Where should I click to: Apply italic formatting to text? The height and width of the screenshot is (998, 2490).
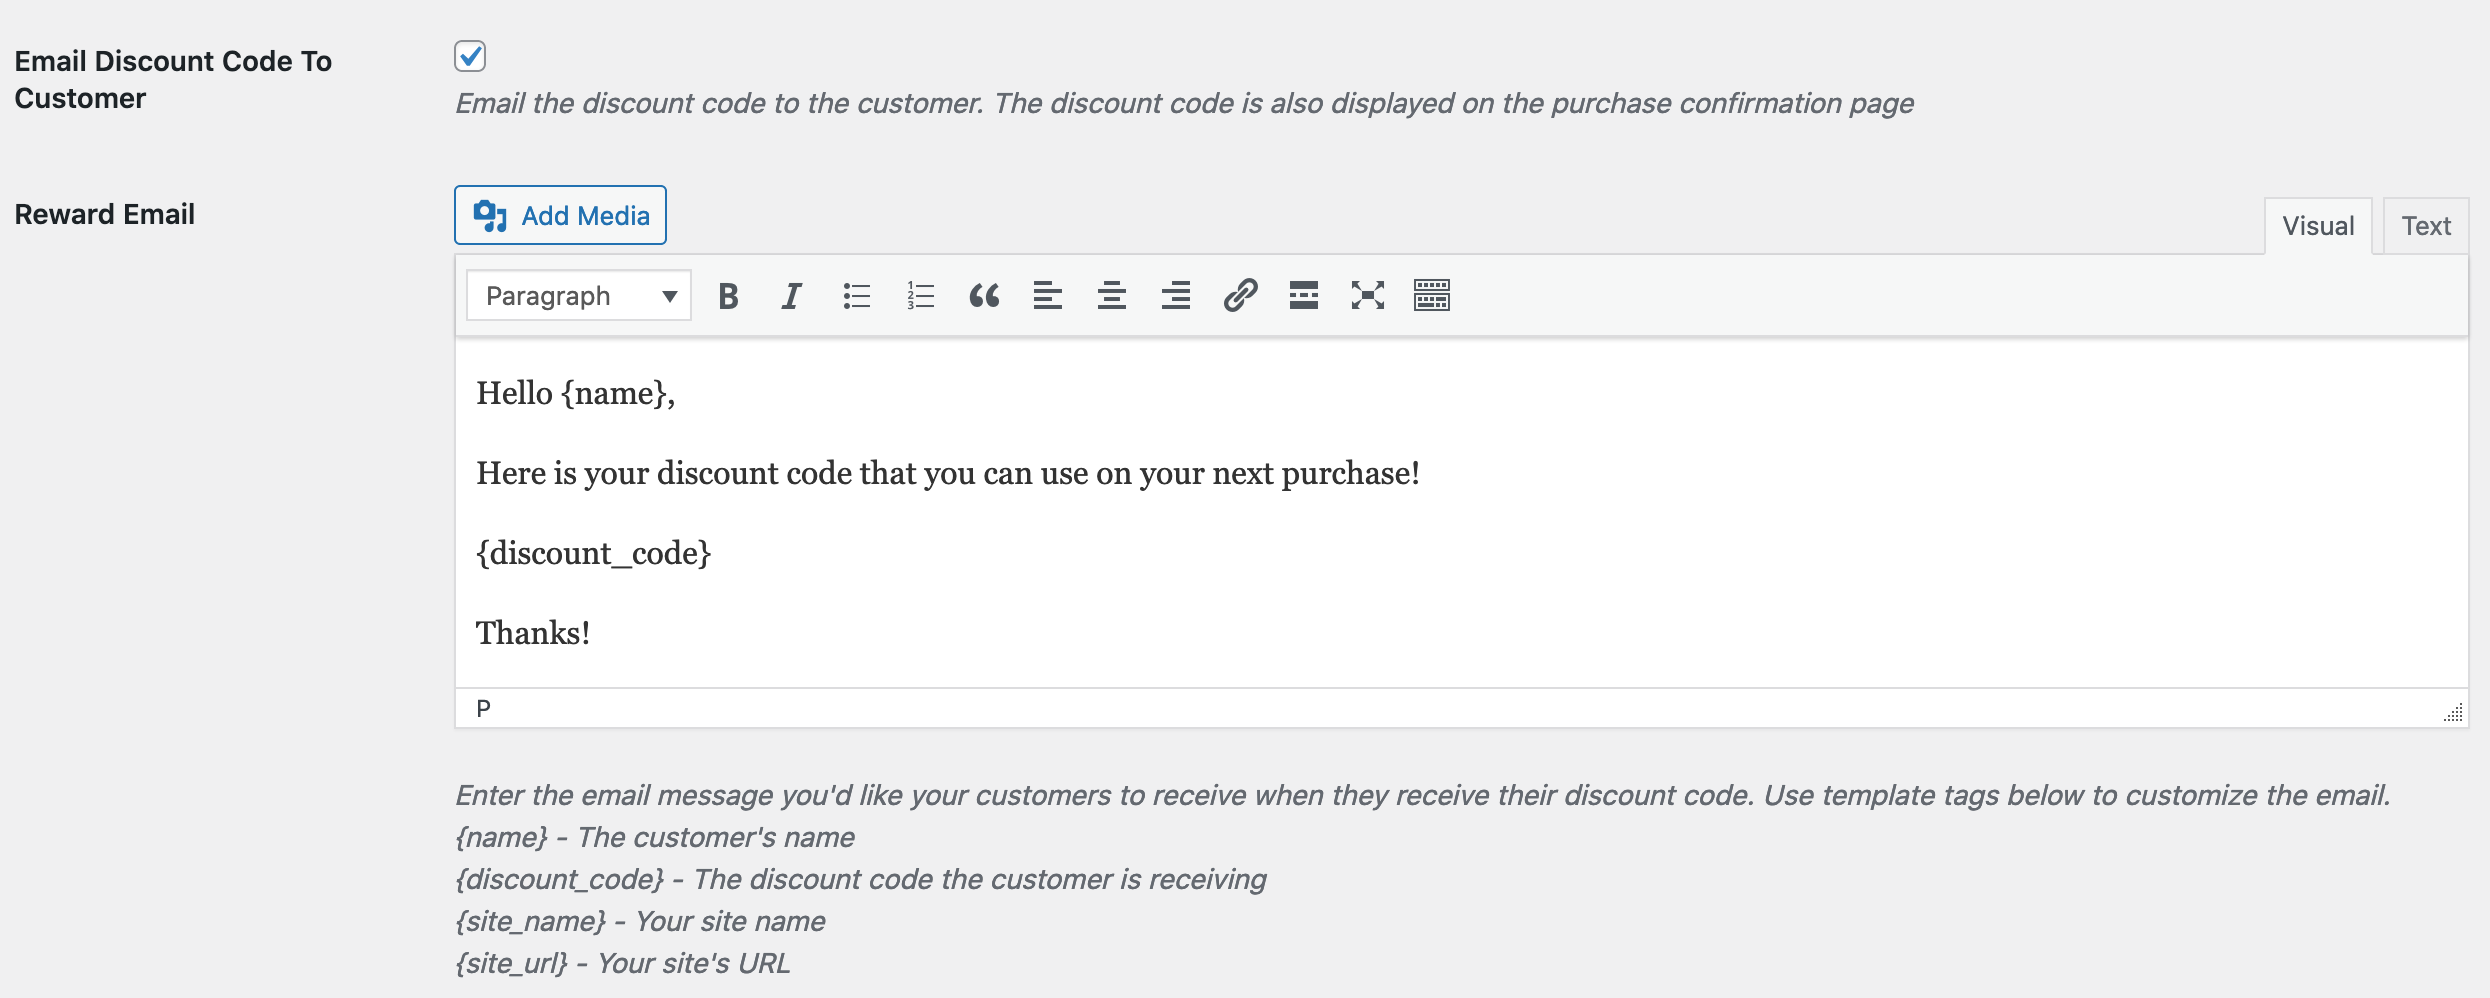791,296
